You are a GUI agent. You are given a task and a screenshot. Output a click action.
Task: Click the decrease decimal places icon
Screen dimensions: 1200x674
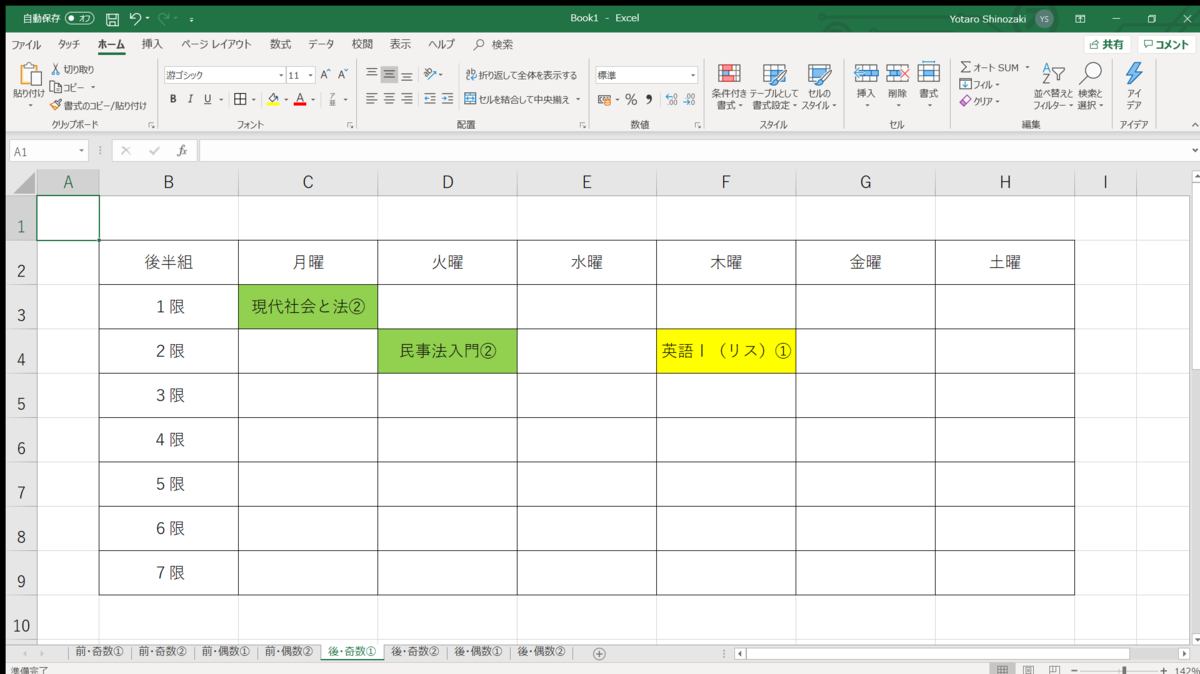click(690, 99)
